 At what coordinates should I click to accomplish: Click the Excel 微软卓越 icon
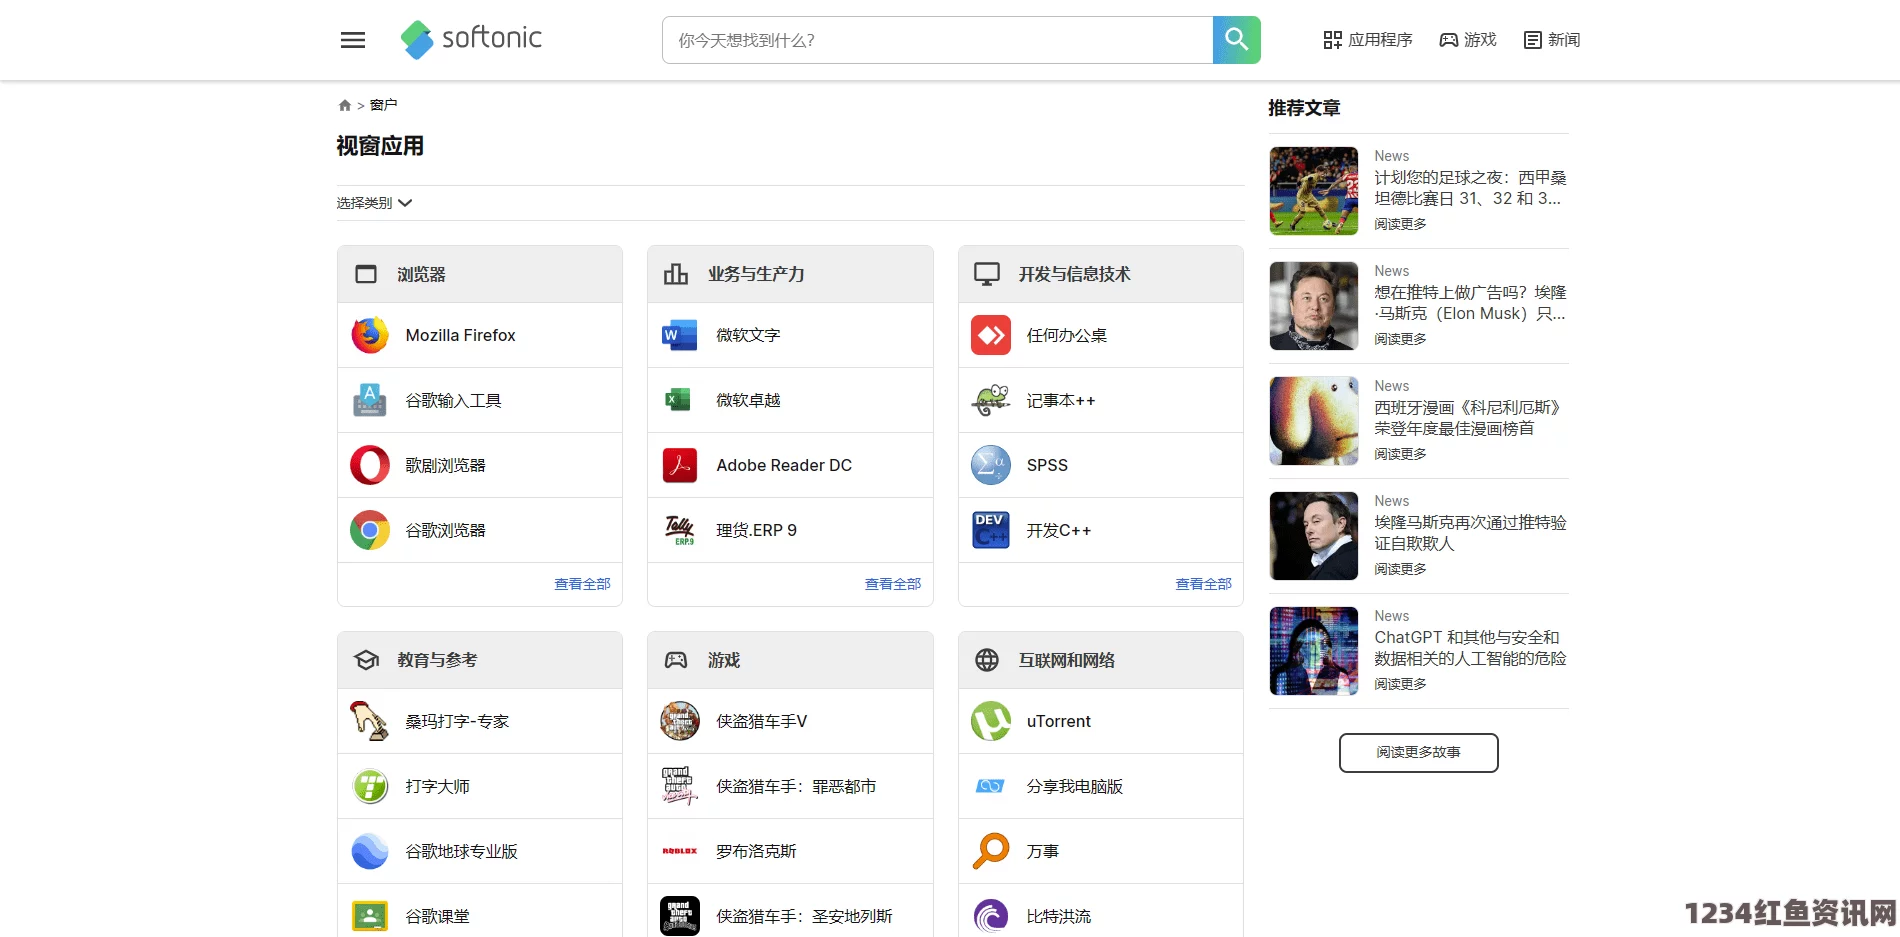click(678, 400)
